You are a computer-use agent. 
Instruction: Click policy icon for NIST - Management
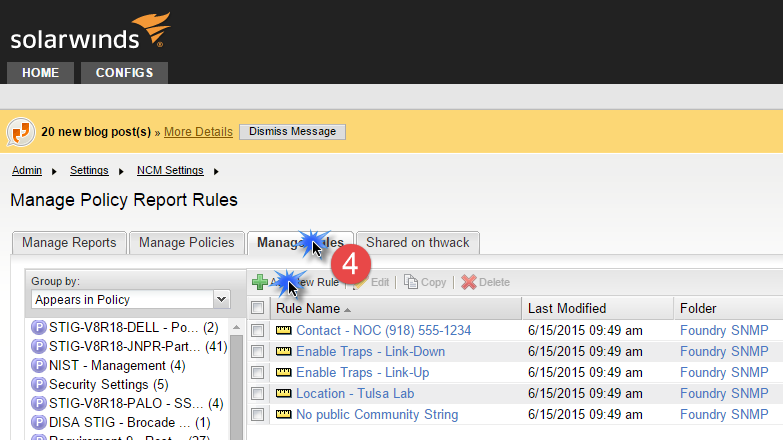tap(38, 366)
